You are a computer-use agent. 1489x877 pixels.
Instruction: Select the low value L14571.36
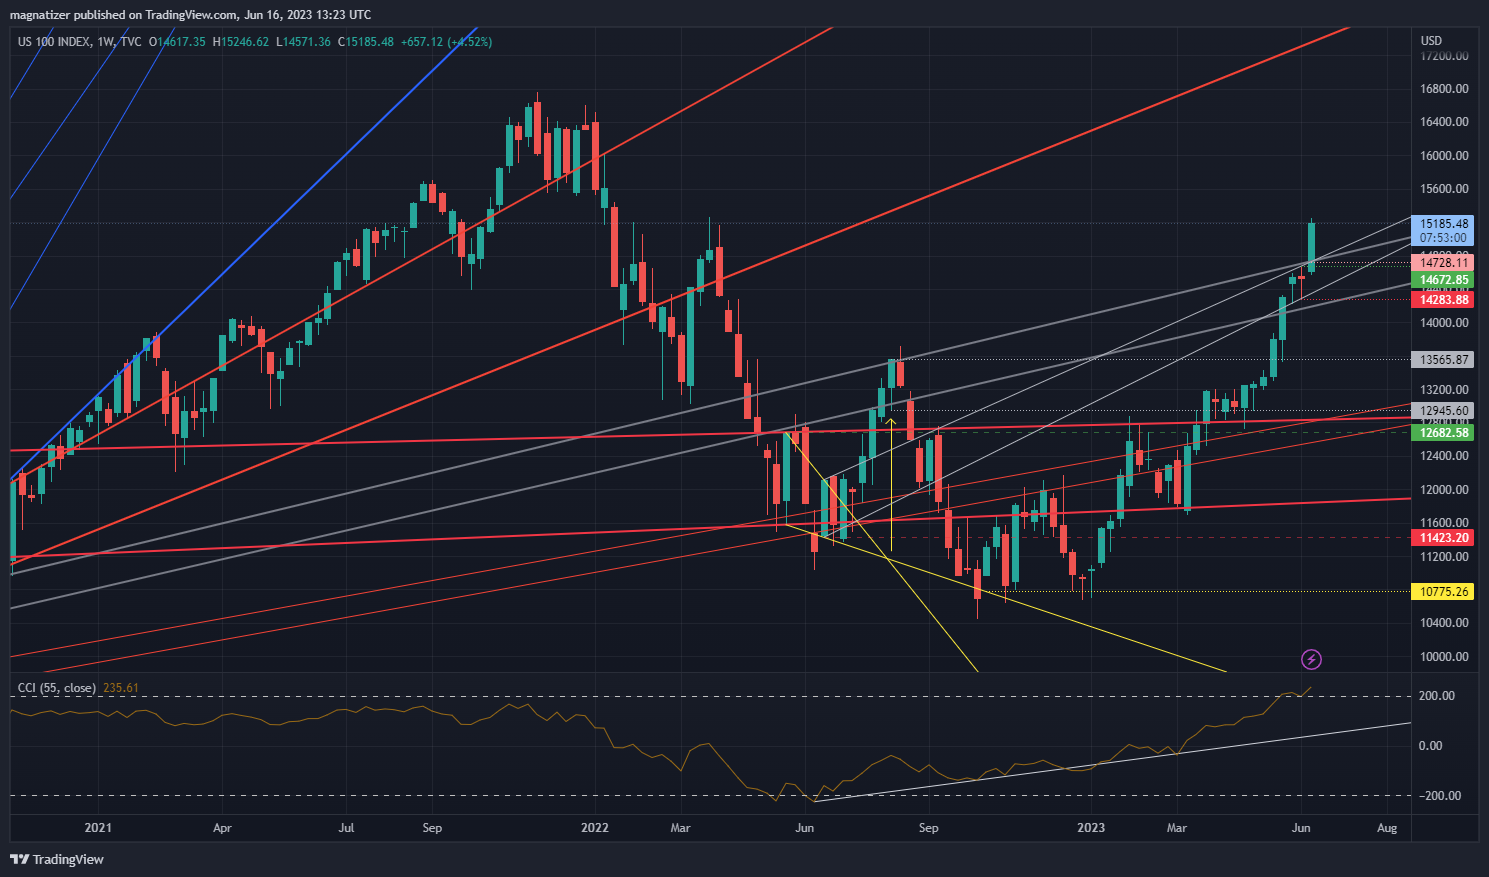pyautogui.click(x=304, y=42)
